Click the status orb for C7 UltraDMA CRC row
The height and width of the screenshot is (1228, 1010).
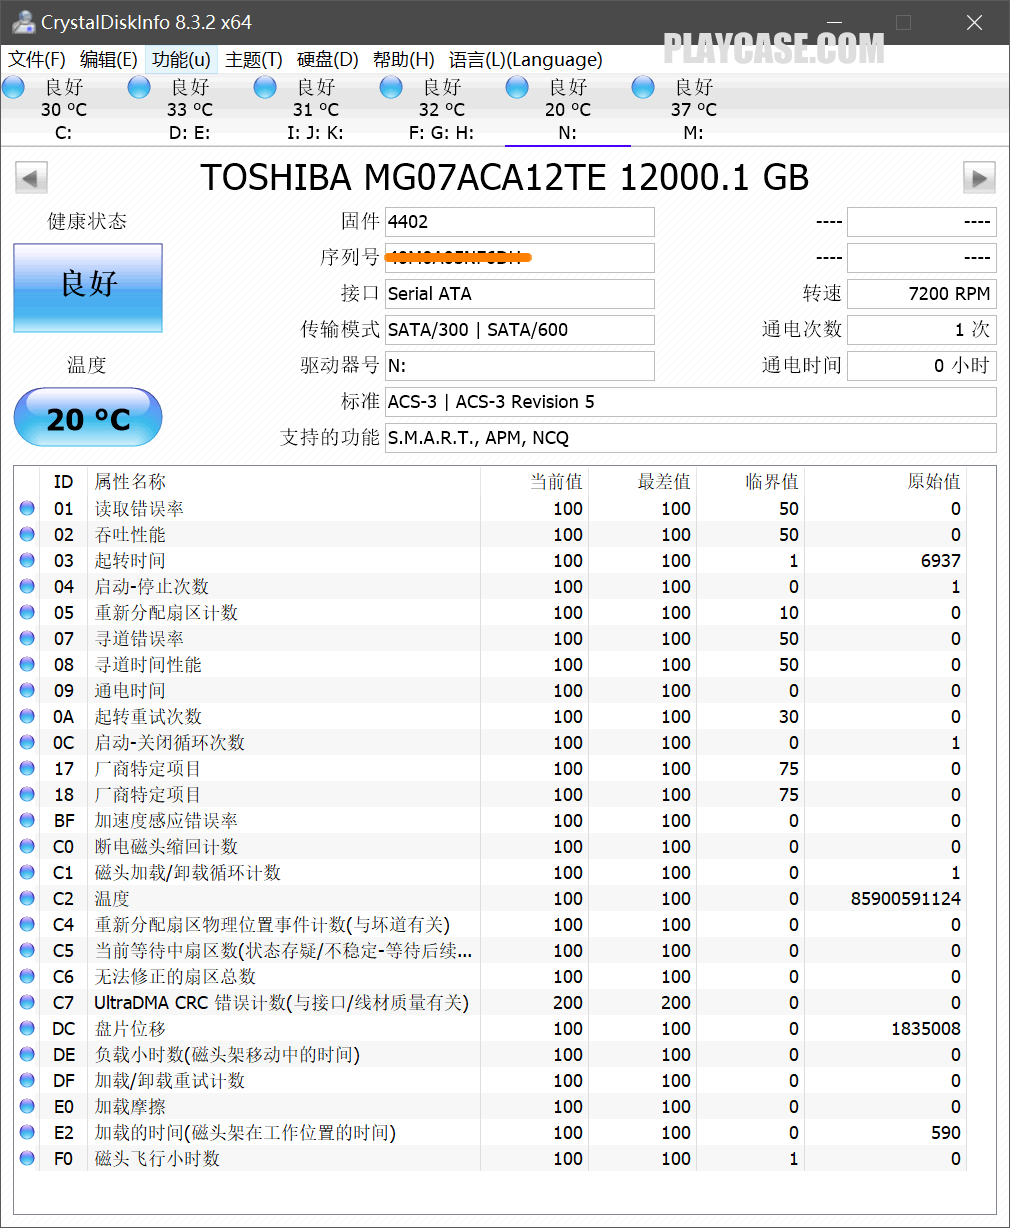pyautogui.click(x=27, y=1003)
